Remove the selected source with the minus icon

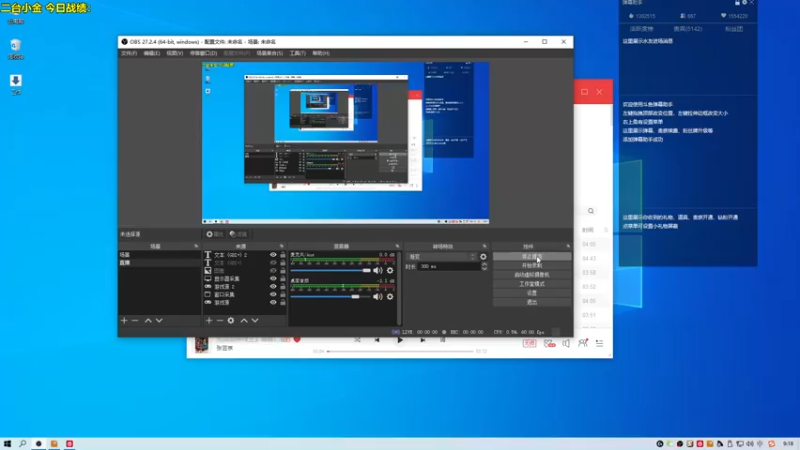click(220, 320)
